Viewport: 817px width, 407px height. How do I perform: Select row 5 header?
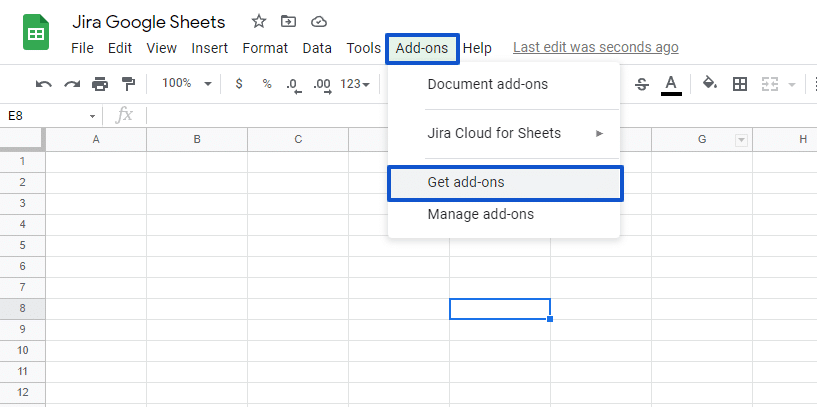pyautogui.click(x=22, y=245)
